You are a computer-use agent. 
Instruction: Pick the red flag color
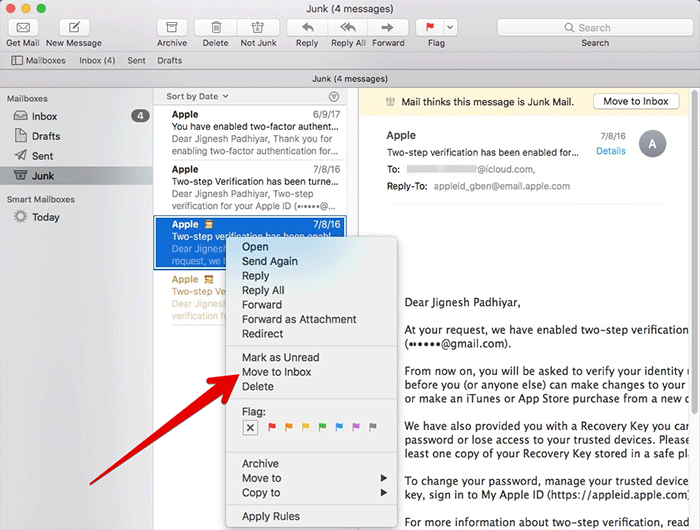click(272, 427)
